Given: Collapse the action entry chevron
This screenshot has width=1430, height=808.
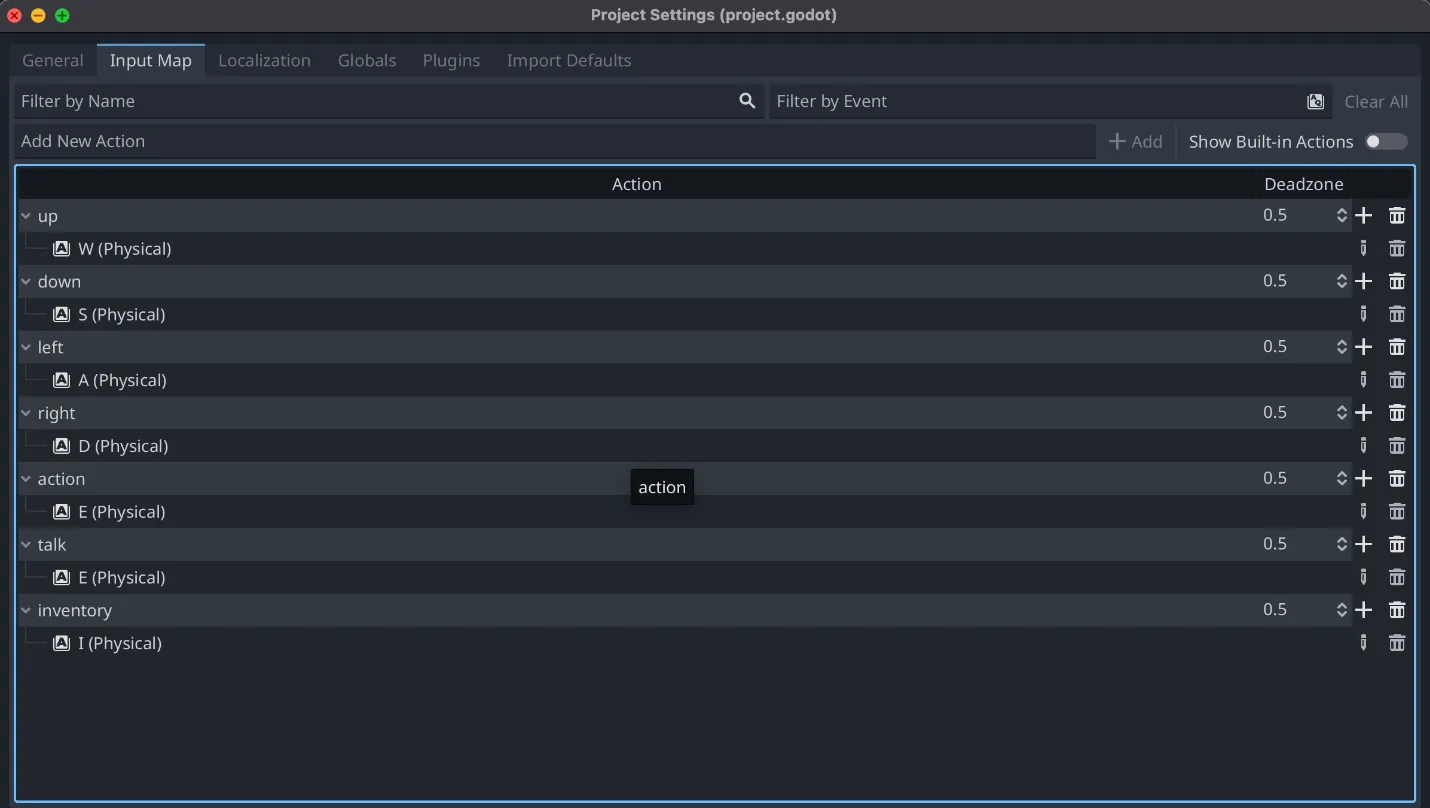Looking at the screenshot, I should 26,479.
